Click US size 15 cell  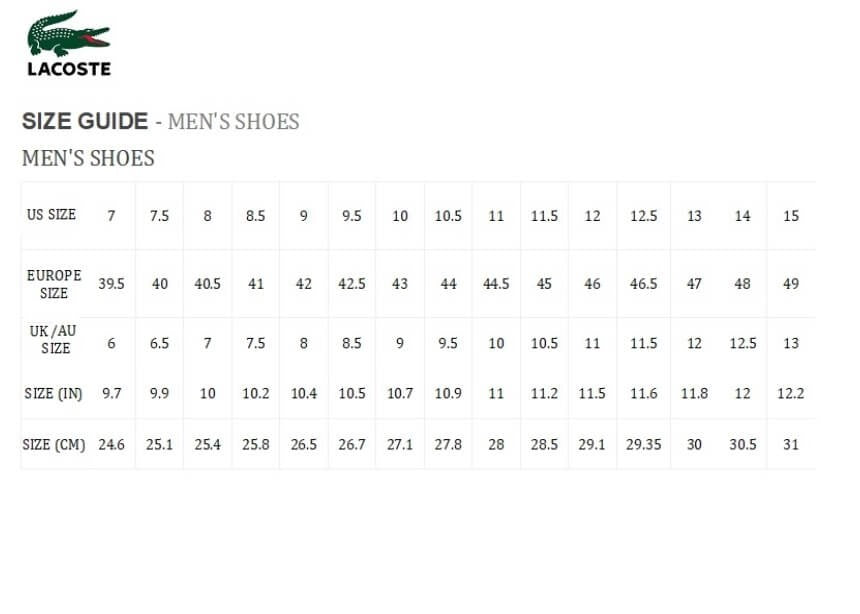(791, 216)
